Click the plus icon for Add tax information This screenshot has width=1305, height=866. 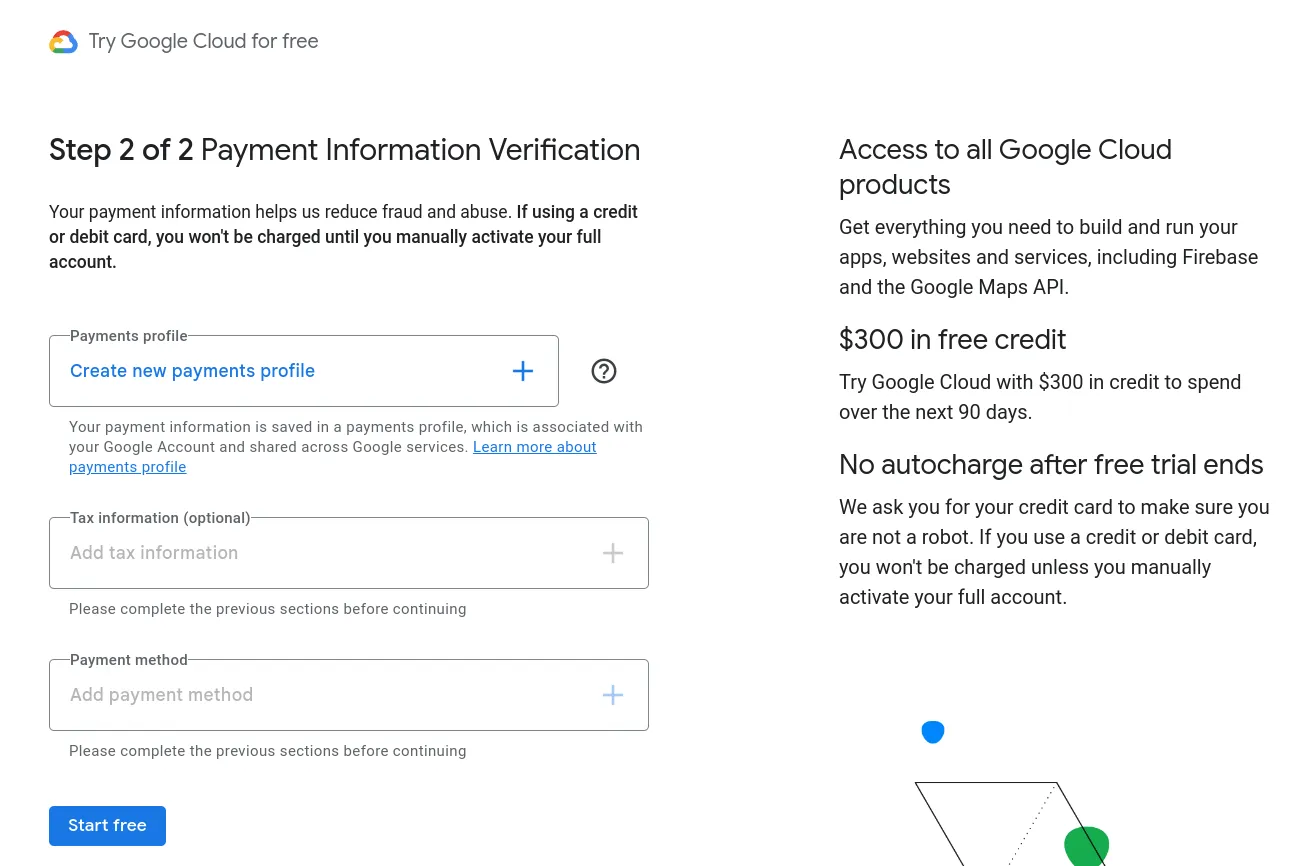point(613,553)
